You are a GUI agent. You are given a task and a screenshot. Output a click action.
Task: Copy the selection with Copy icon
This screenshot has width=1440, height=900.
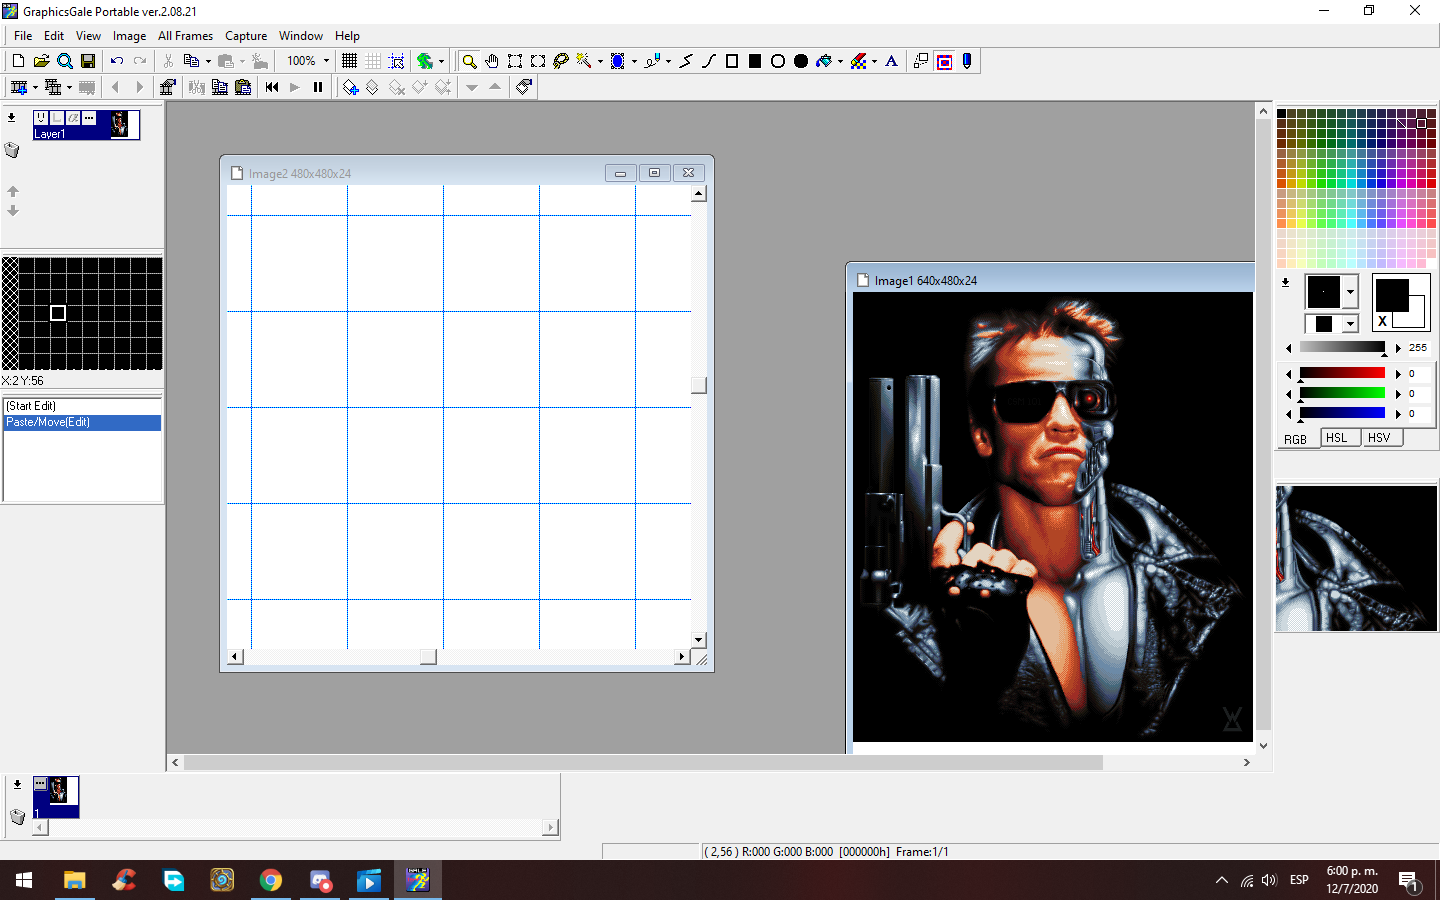(x=191, y=61)
